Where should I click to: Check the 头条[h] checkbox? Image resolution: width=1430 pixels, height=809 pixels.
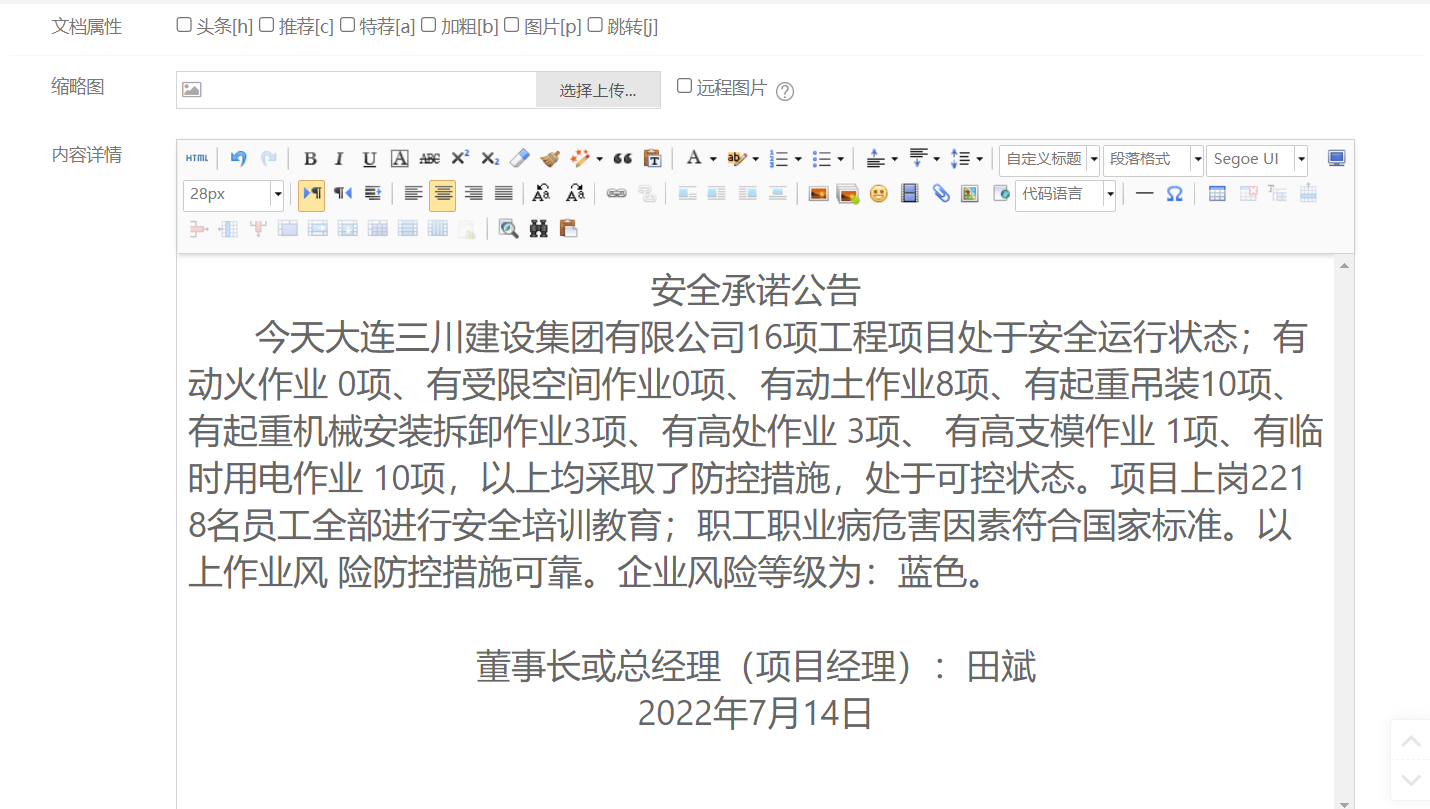coord(184,25)
